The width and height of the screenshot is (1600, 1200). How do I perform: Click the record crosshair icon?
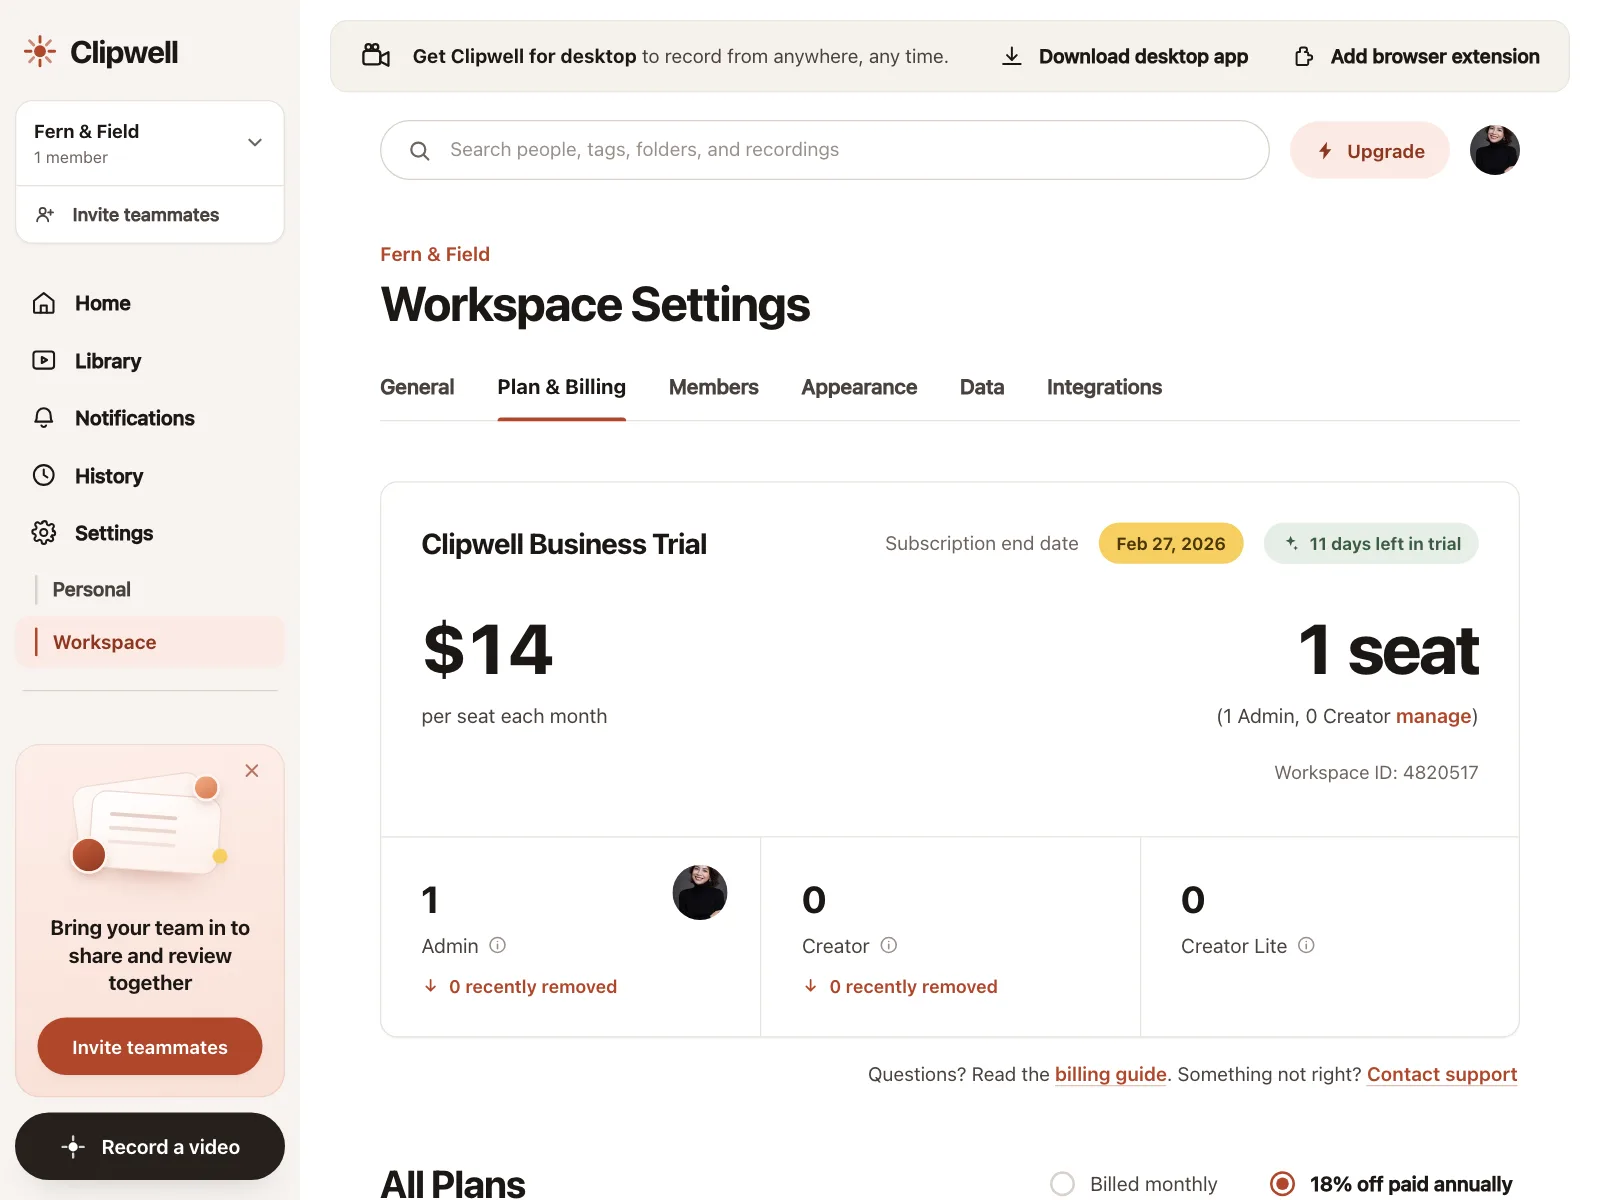(73, 1147)
